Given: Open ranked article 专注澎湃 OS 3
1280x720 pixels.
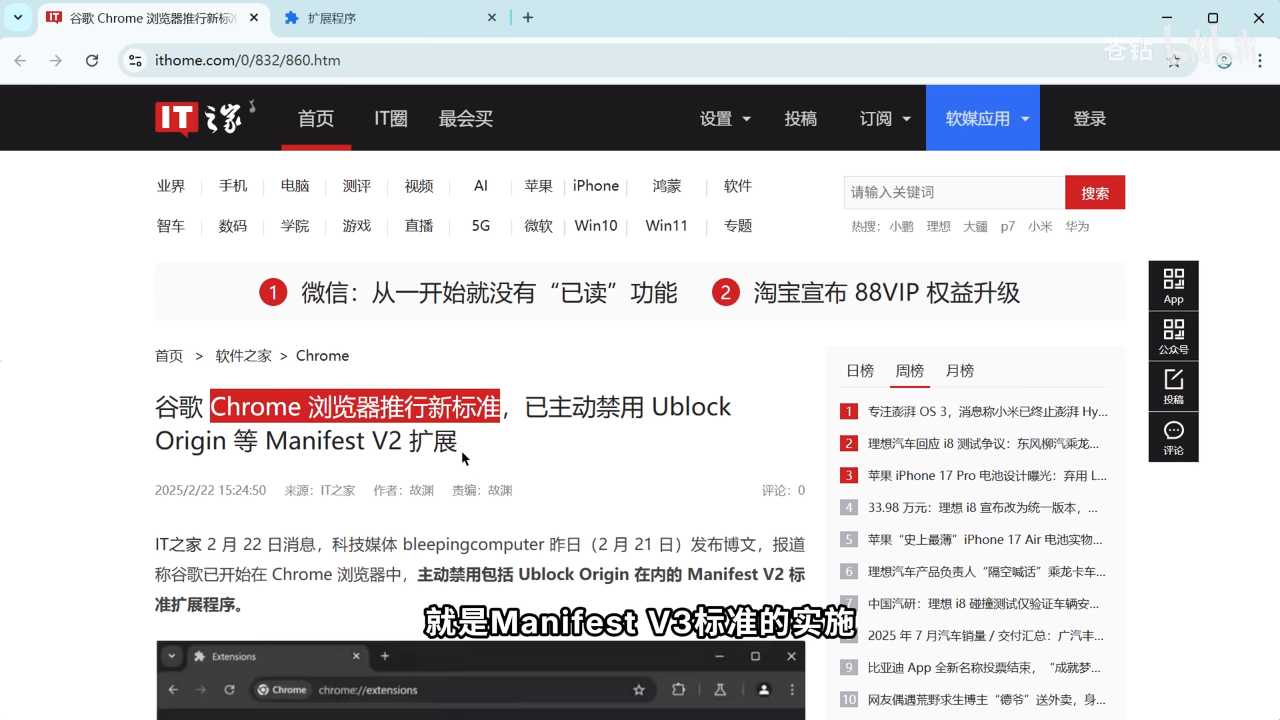Looking at the screenshot, I should pyautogui.click(x=988, y=411).
